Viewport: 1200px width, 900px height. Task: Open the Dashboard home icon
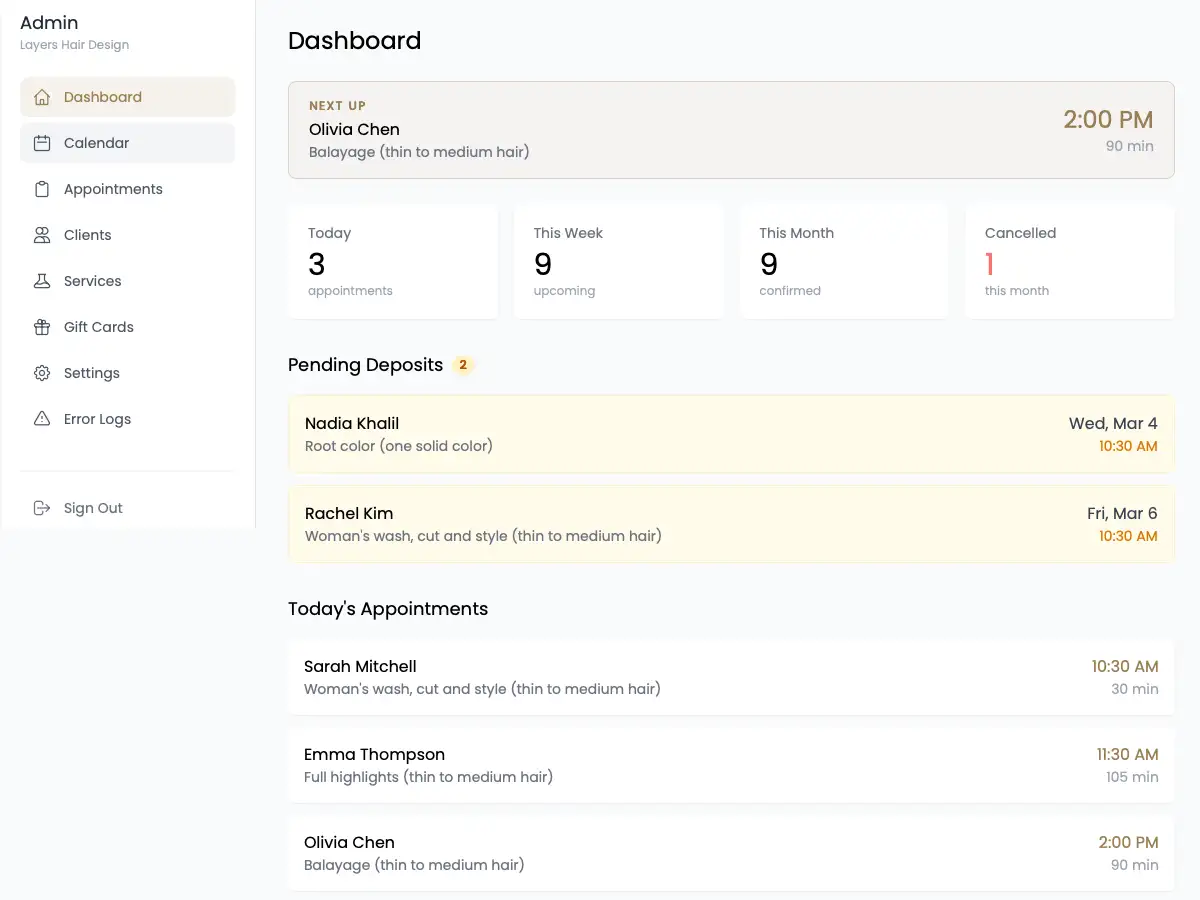point(41,96)
